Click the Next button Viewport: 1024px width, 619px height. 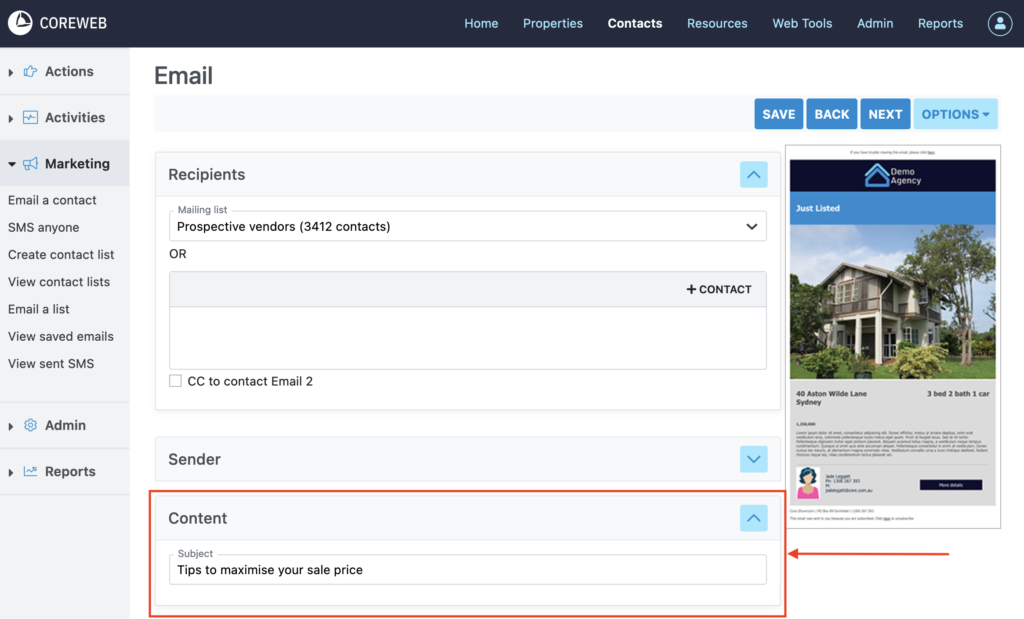click(x=885, y=114)
